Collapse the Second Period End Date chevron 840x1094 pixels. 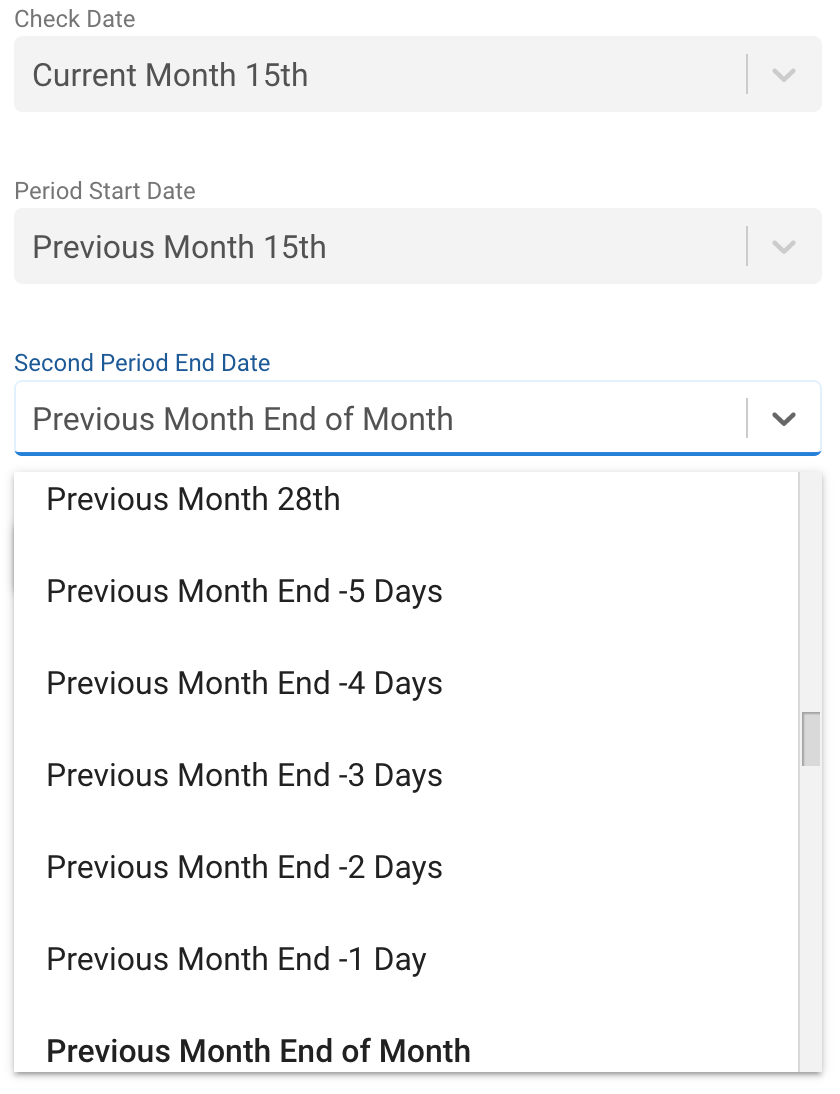pos(784,419)
